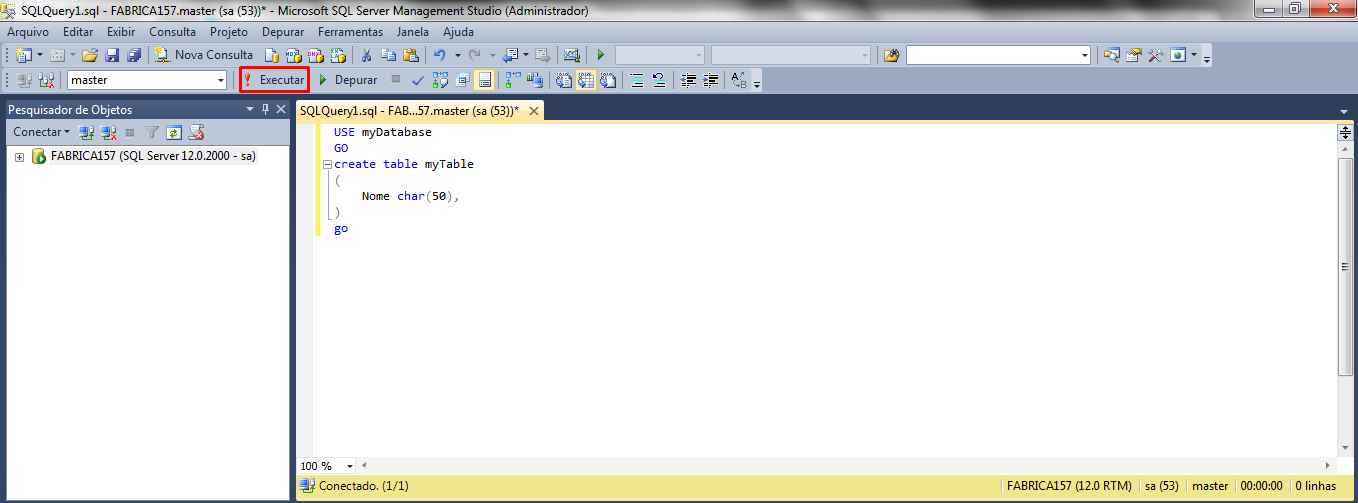Toggle the highlighted results-to-grid button
1358x503 pixels.
click(585, 80)
